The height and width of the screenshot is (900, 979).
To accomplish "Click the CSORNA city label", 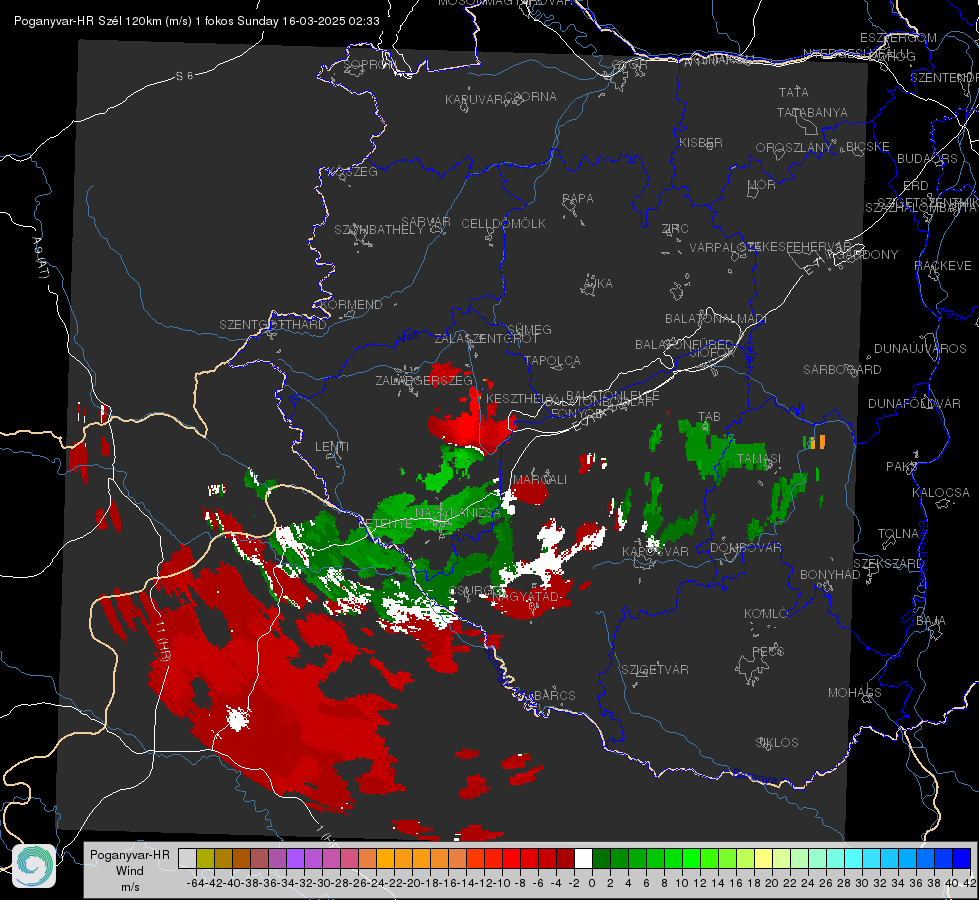I will (x=531, y=97).
